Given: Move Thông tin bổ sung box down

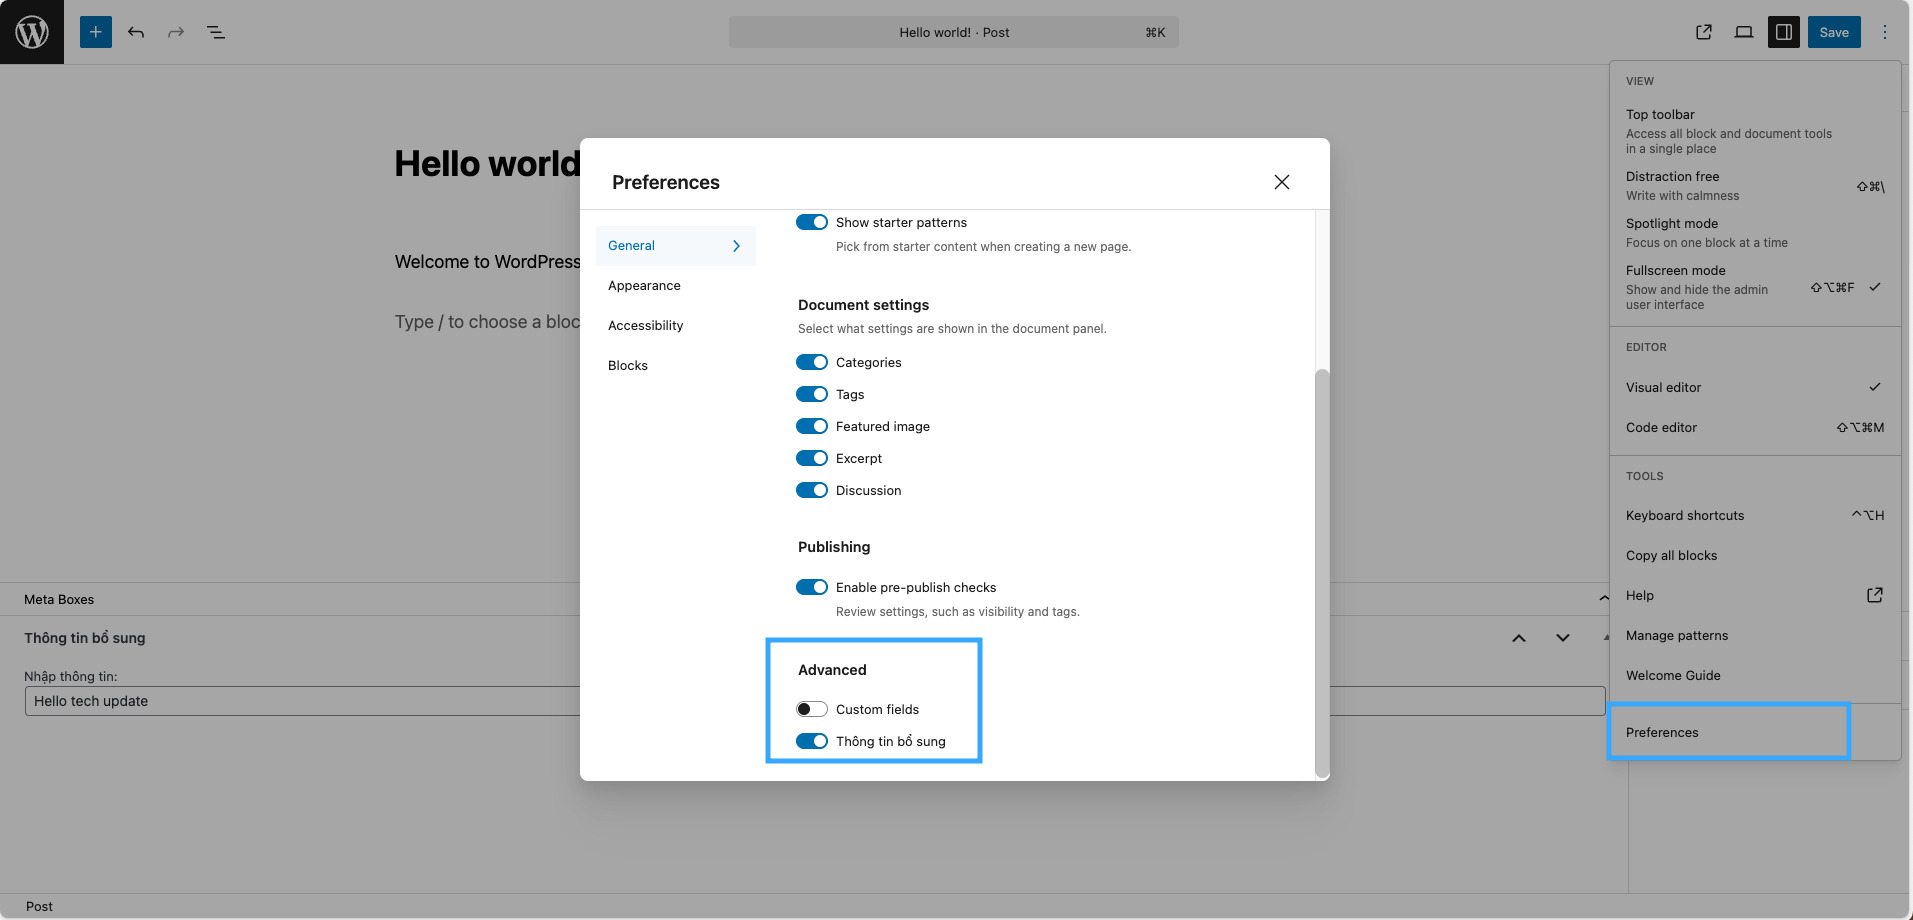Looking at the screenshot, I should 1563,638.
